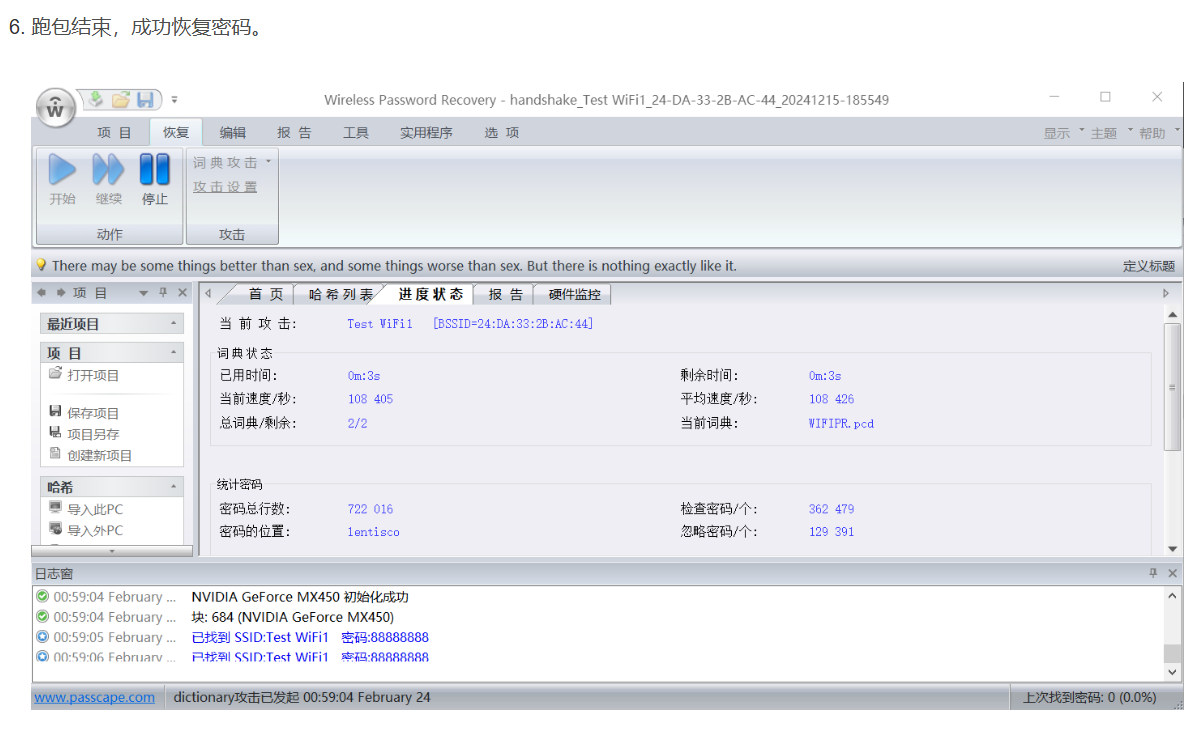Open the round W application menu button
This screenshot has width=1197, height=733.
click(56, 106)
